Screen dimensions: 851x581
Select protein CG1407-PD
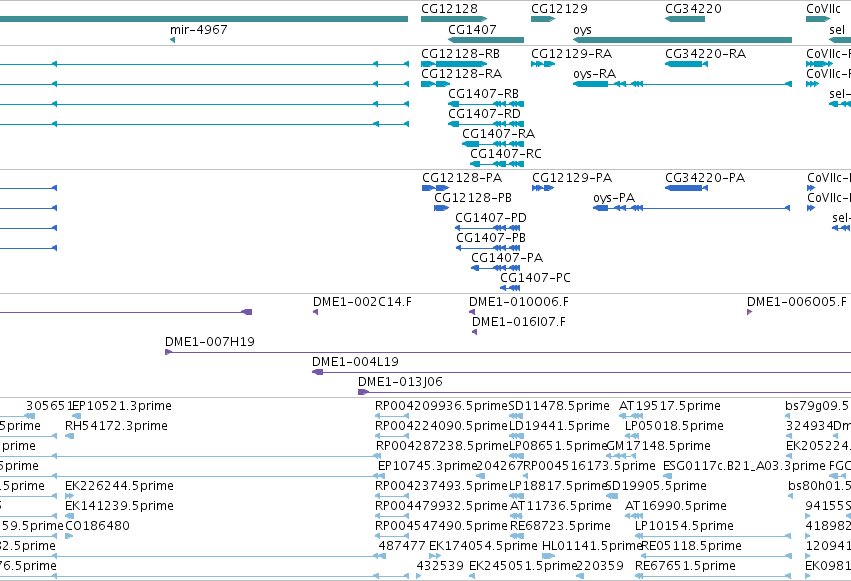click(491, 218)
